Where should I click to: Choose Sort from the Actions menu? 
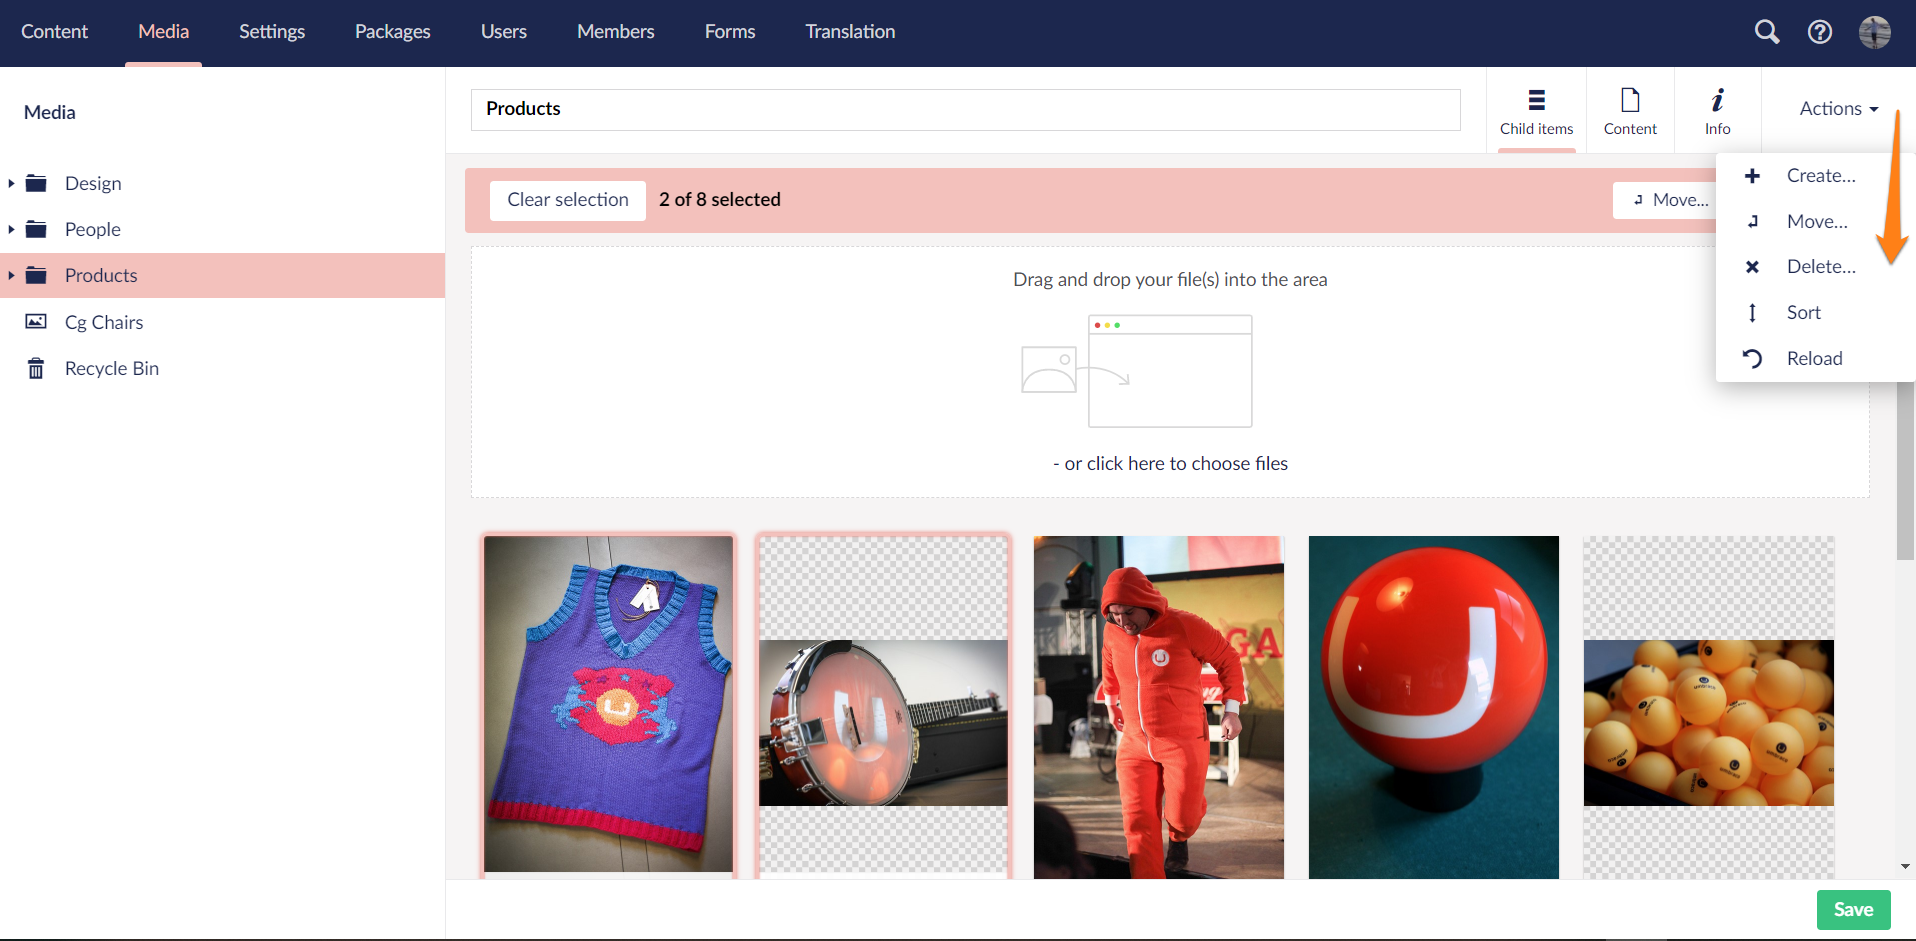tap(1804, 312)
